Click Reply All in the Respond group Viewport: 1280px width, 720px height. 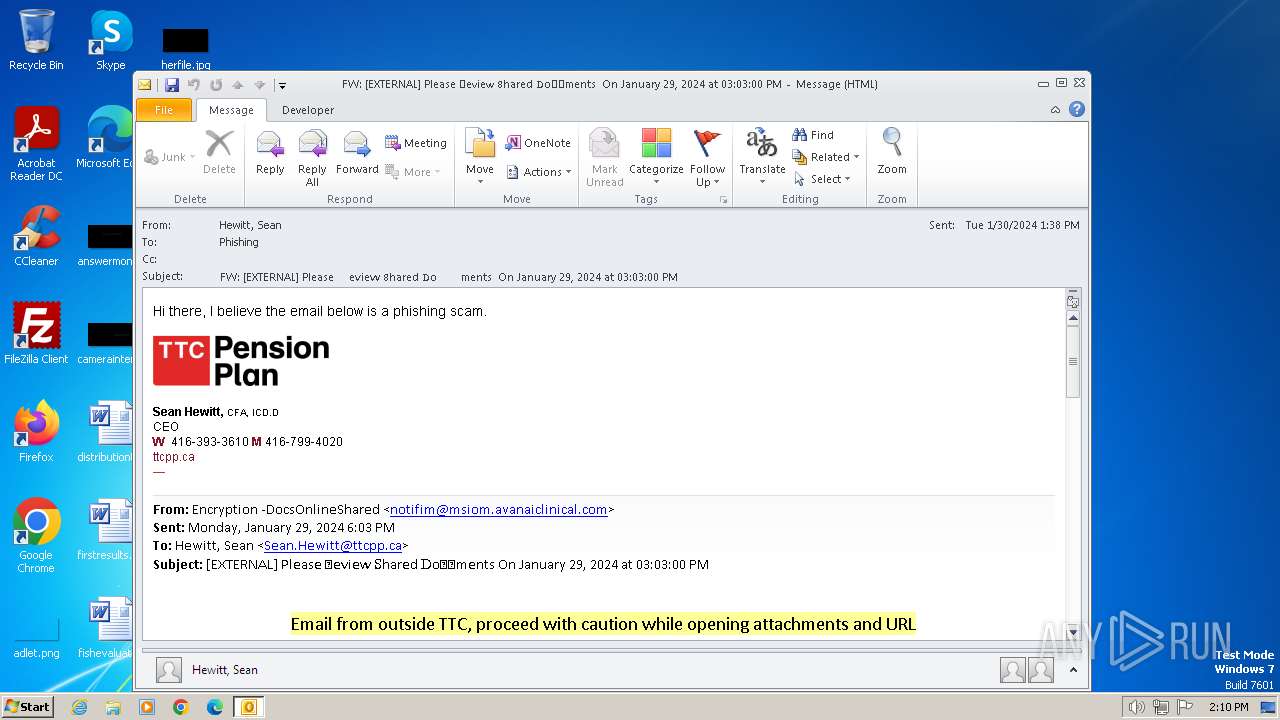[x=312, y=158]
